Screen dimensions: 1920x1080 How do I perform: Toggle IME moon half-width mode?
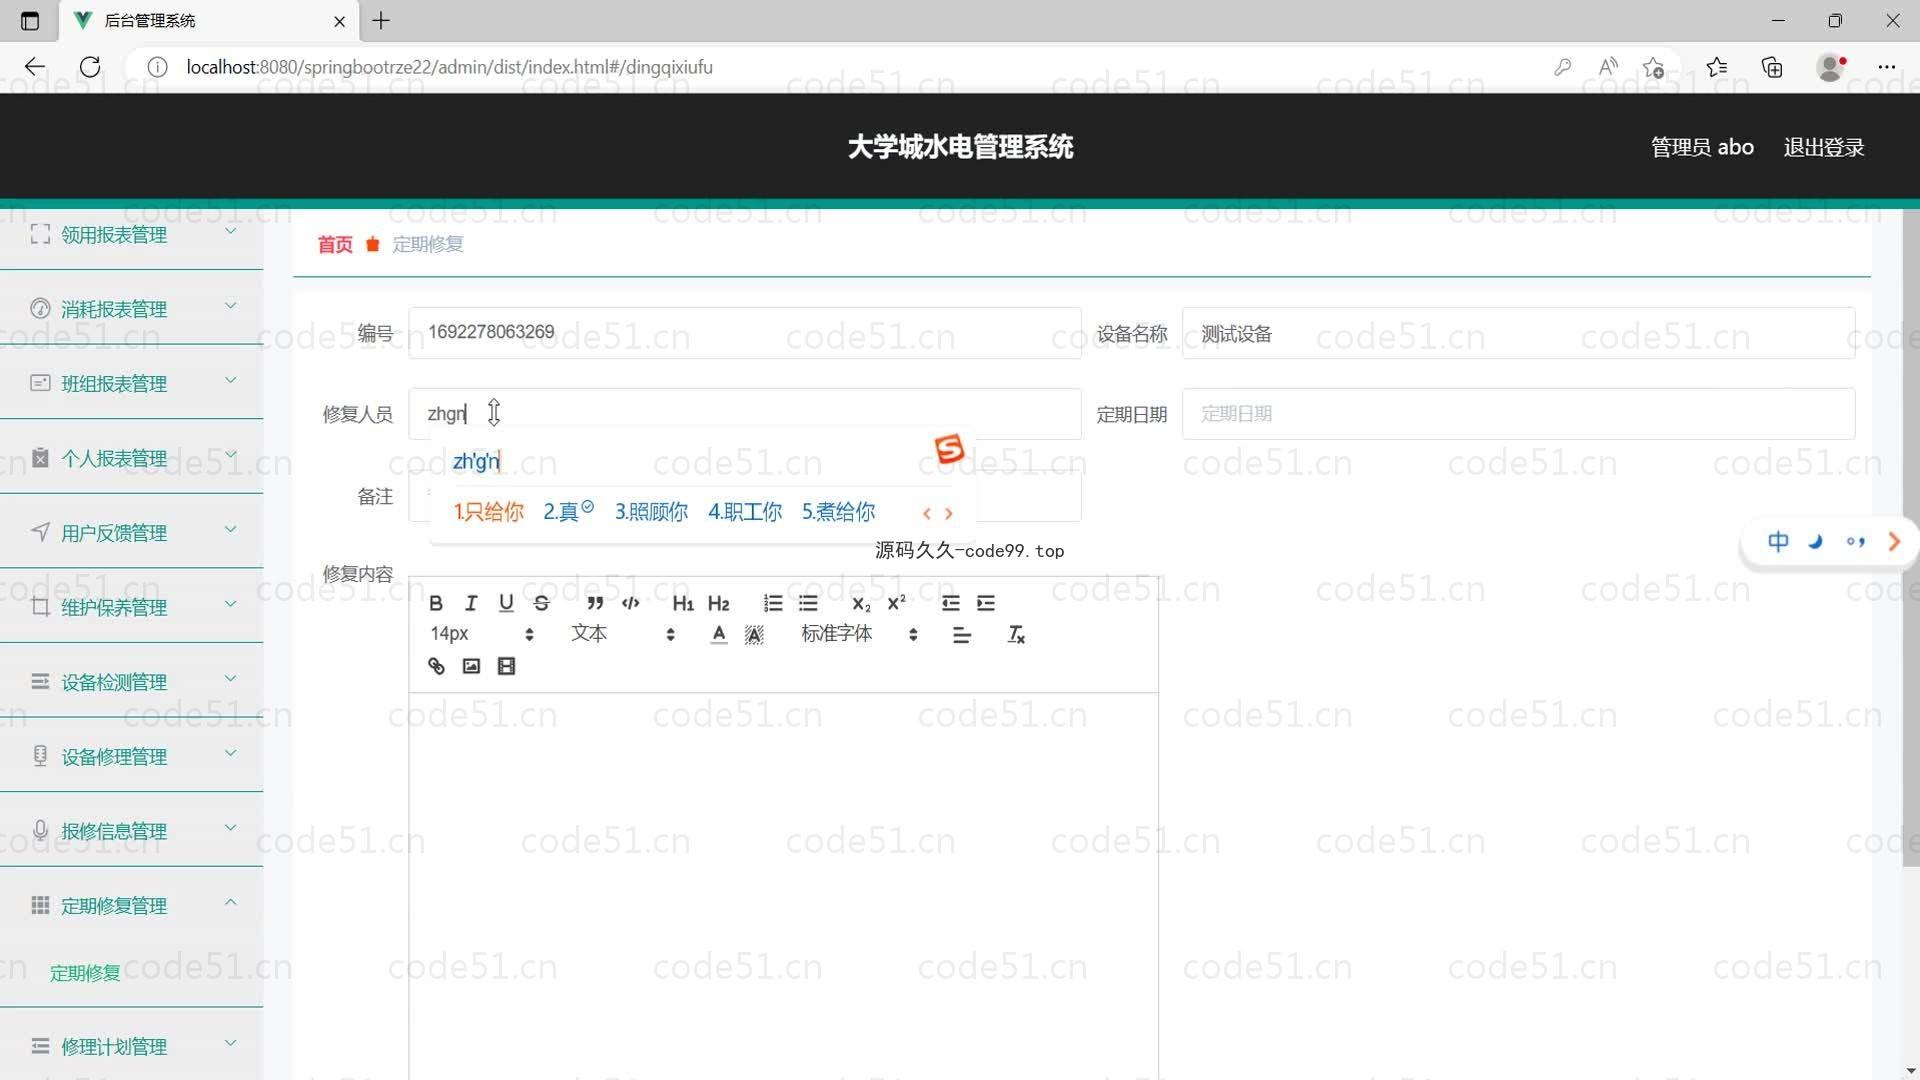(x=1816, y=542)
